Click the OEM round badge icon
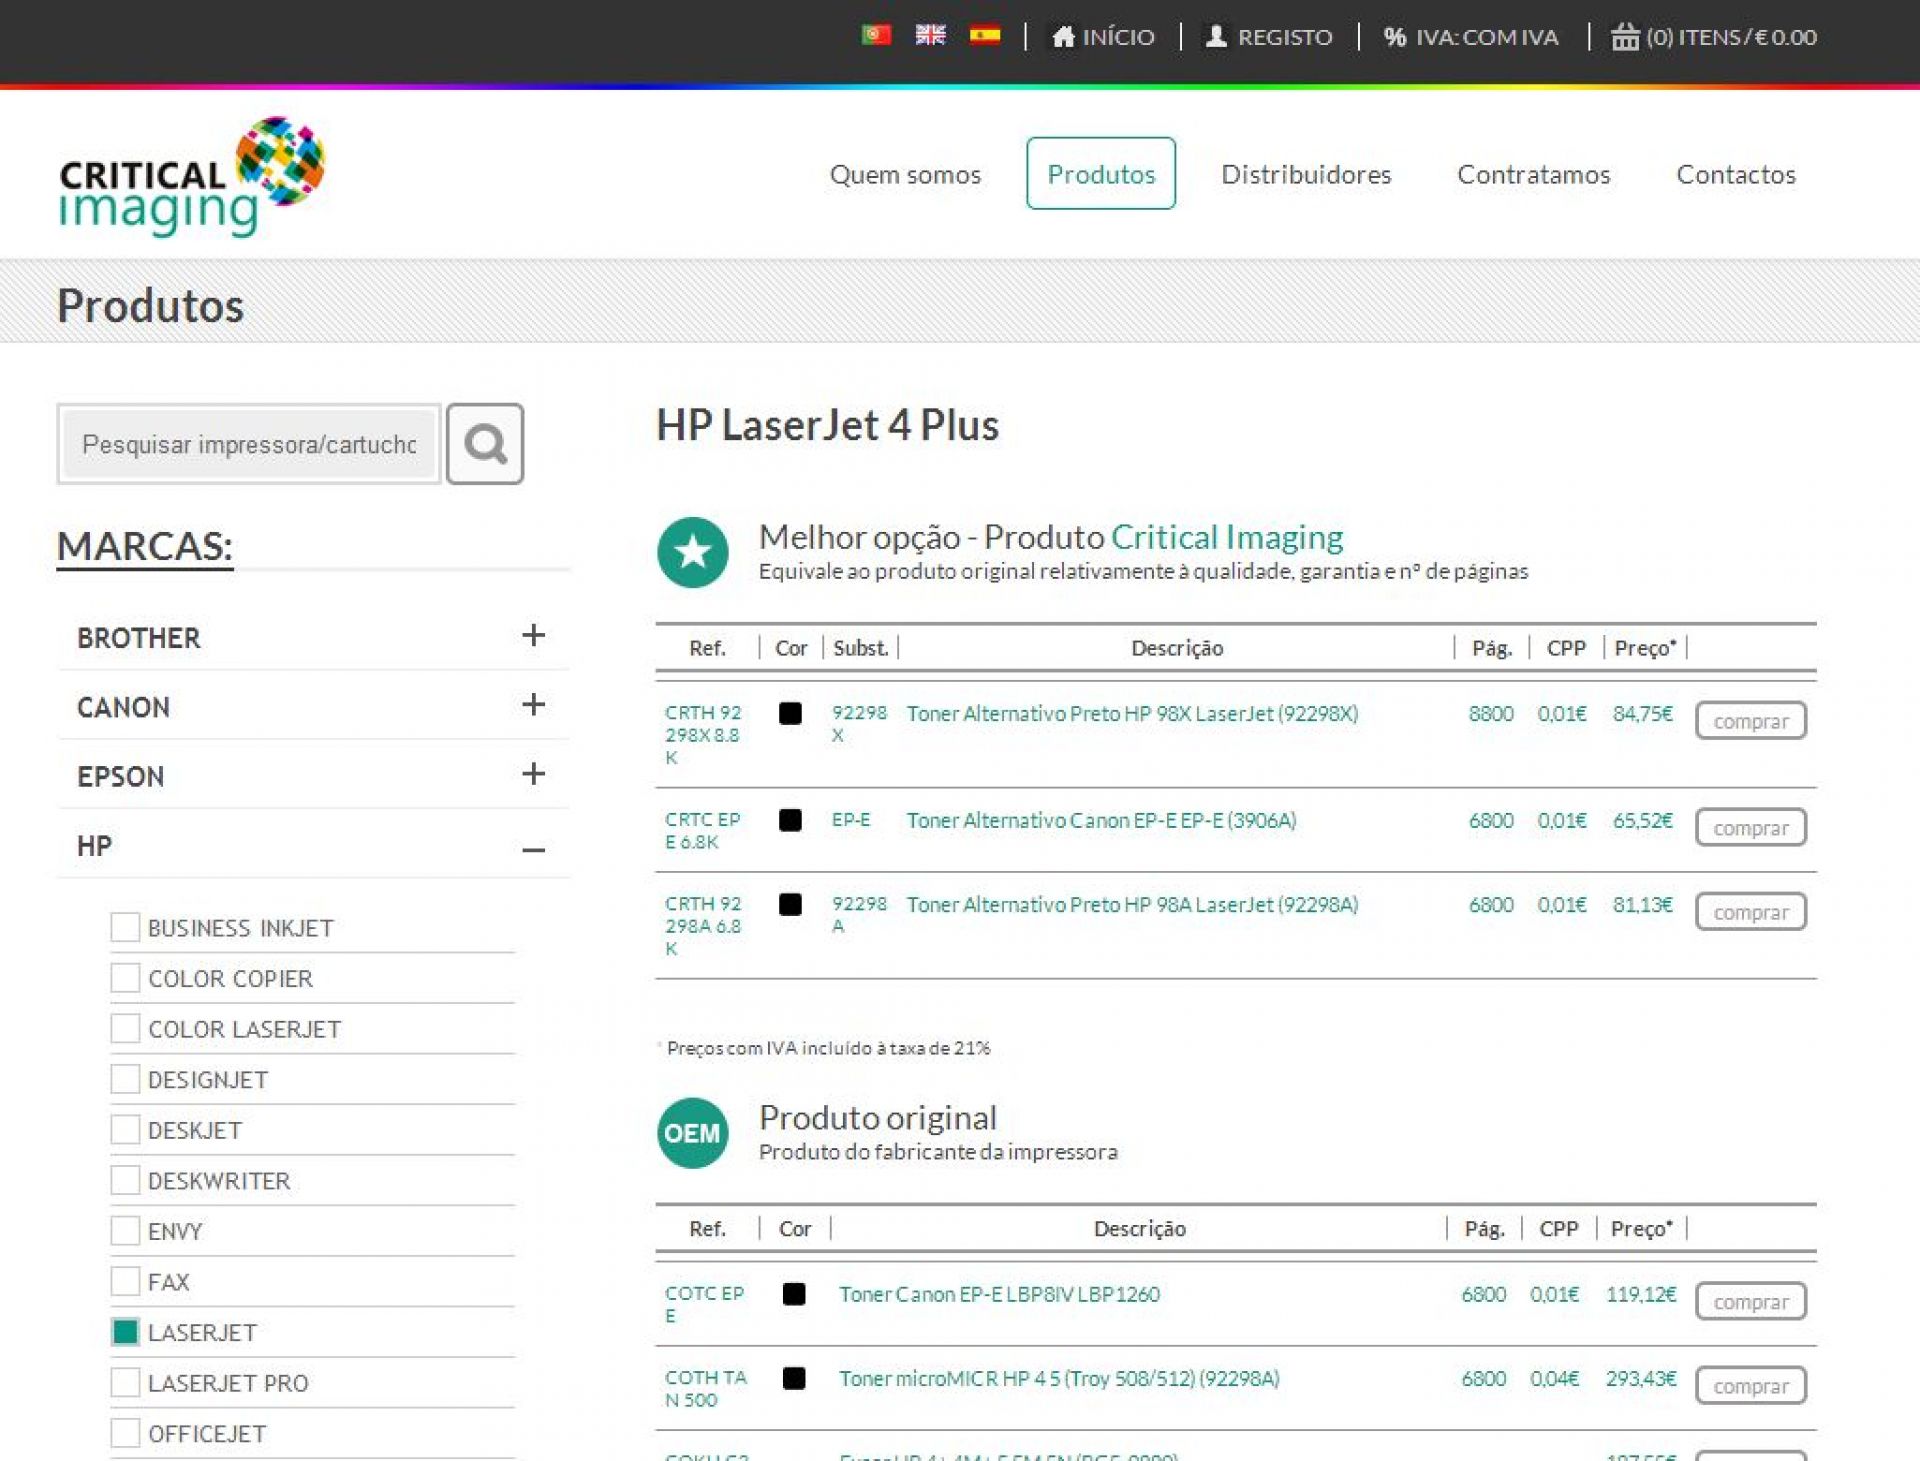 tap(692, 1133)
